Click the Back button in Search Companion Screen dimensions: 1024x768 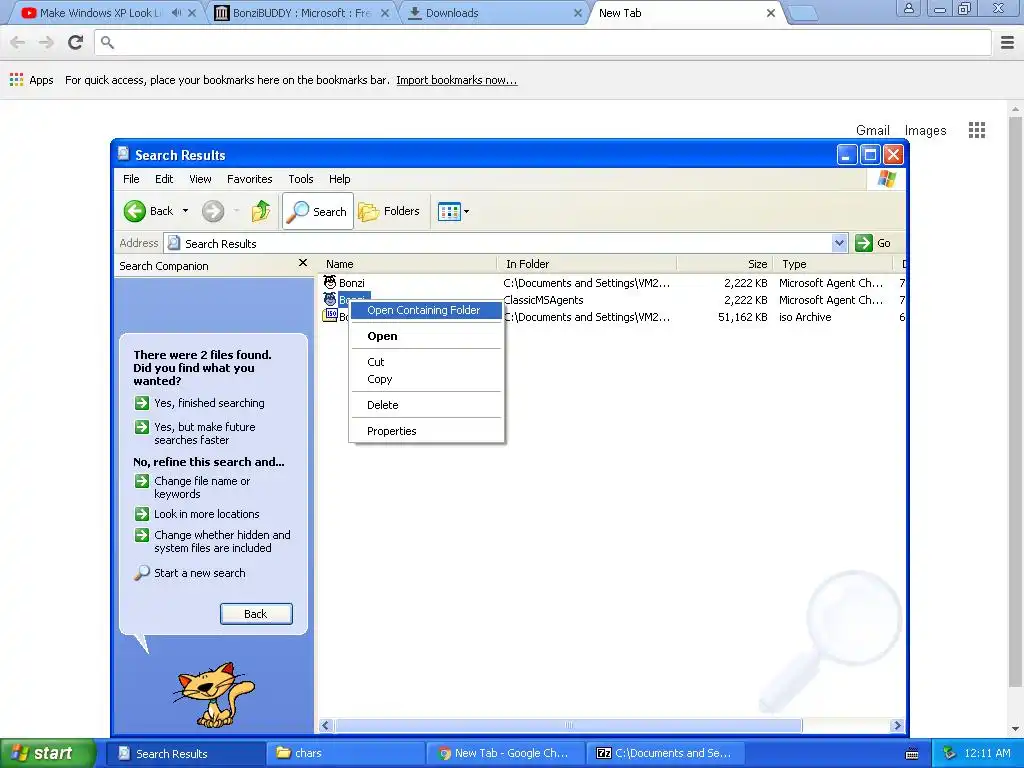(x=256, y=614)
